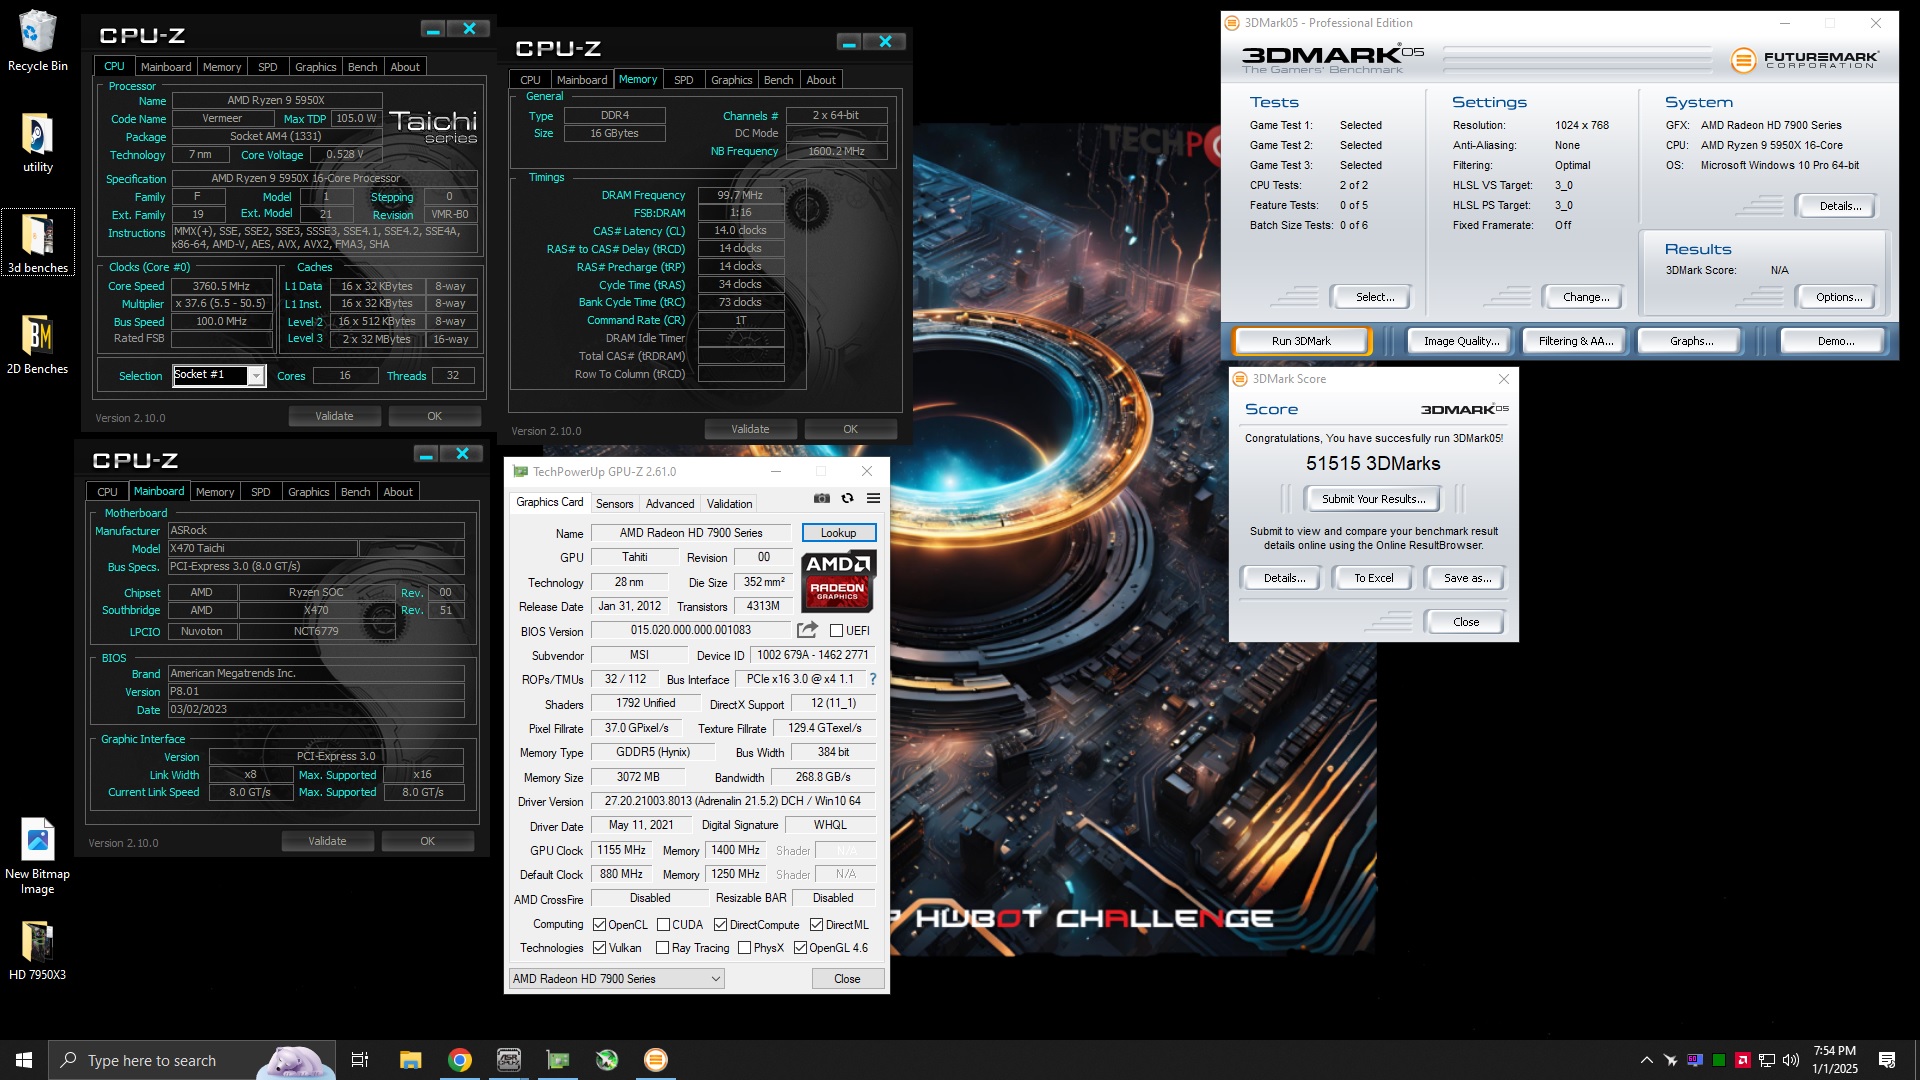The height and width of the screenshot is (1080, 1920).
Task: Click Details... in 3DMark05 System panel
Action: (x=1839, y=206)
